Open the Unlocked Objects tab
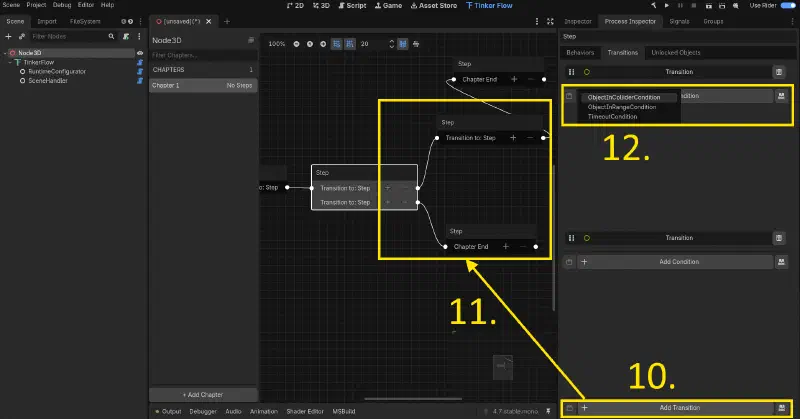800x419 pixels. [x=676, y=53]
